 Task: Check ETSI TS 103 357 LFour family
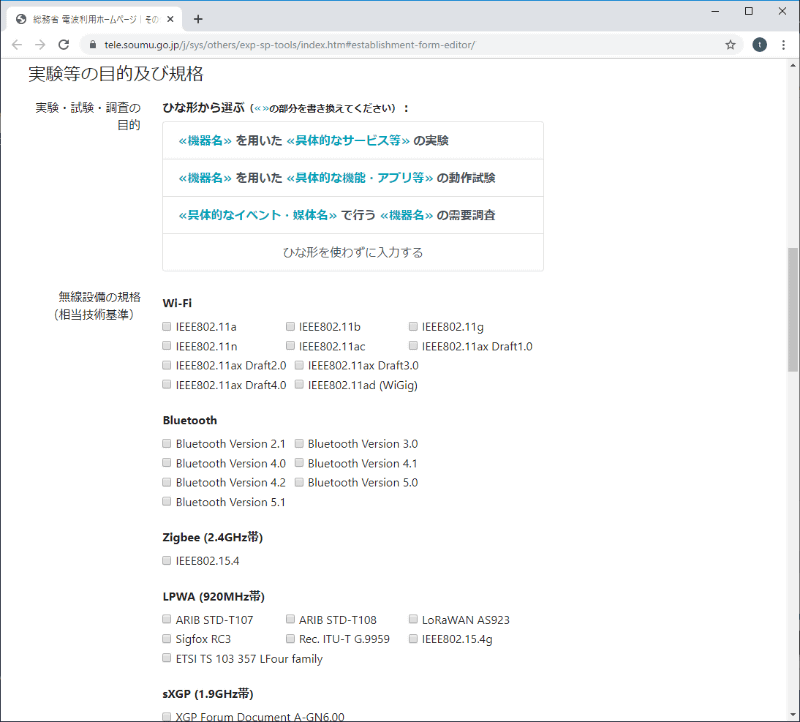[166, 657]
